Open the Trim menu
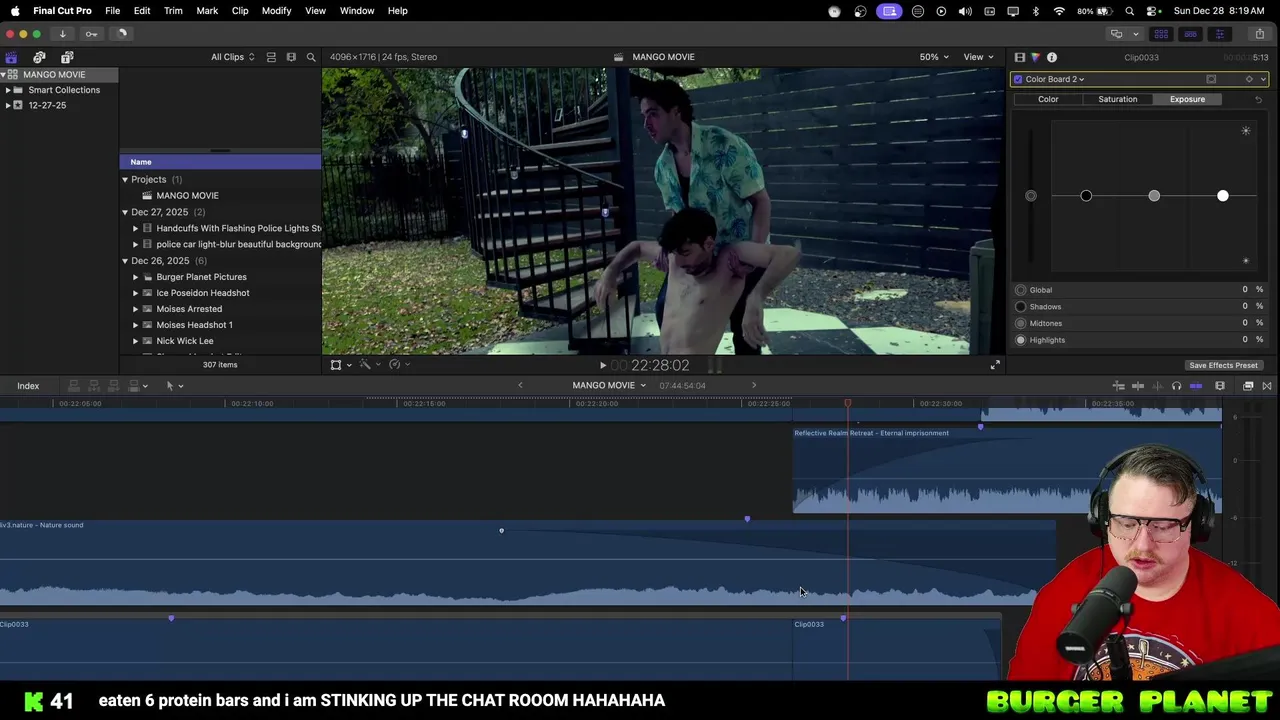Screen dimensions: 1280x720 point(173,11)
